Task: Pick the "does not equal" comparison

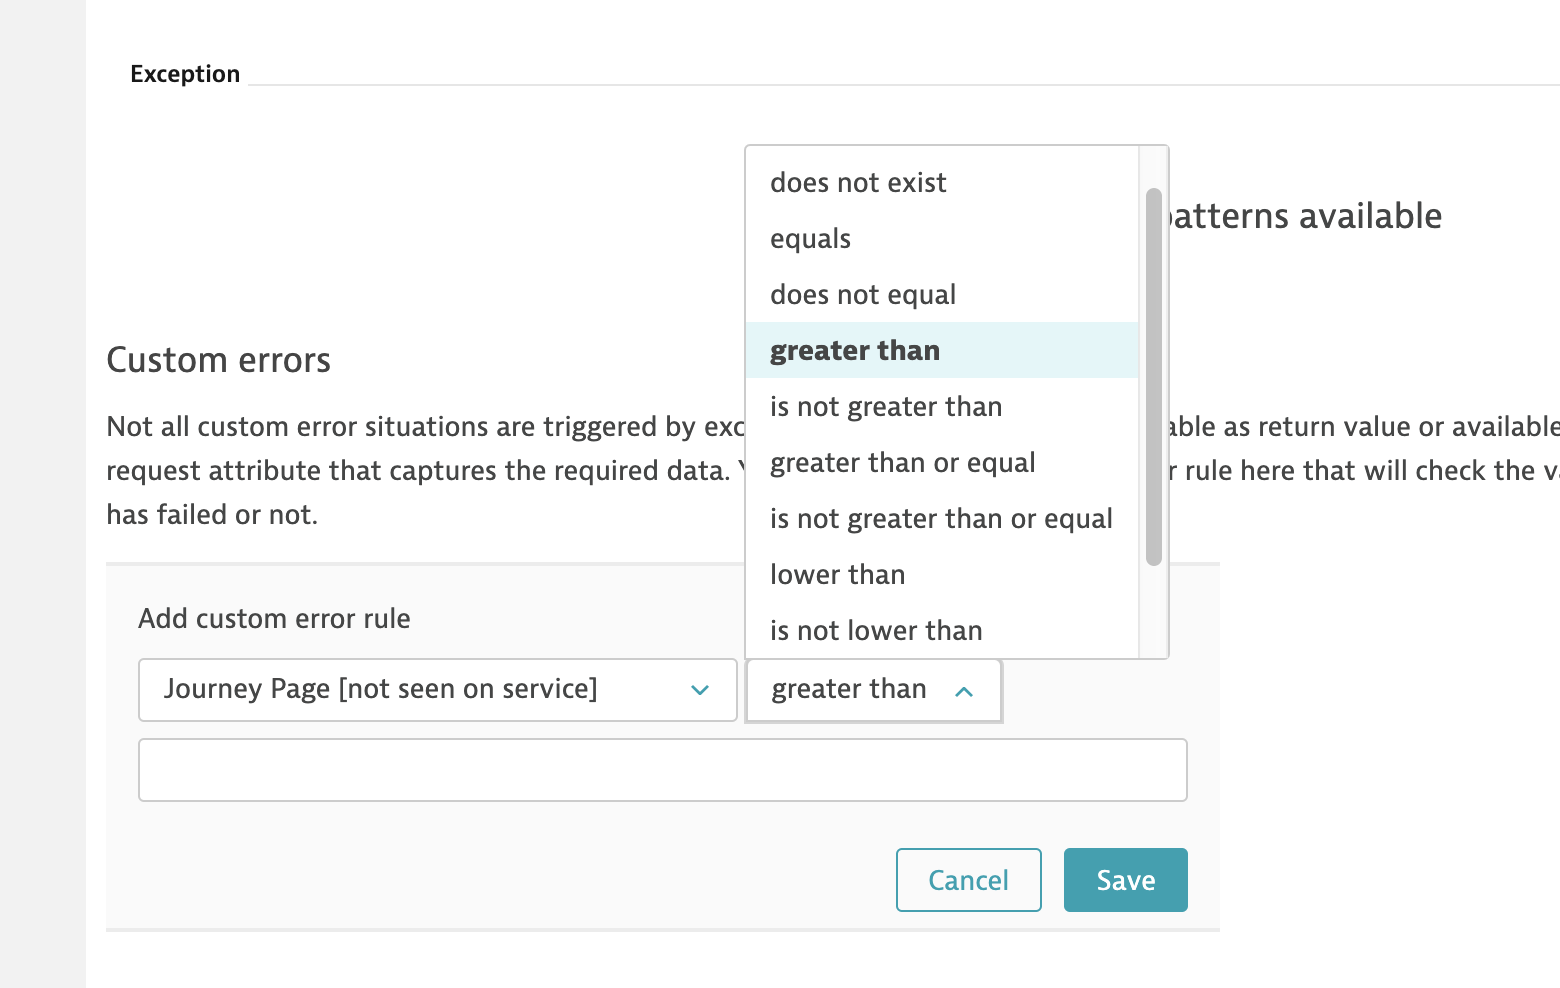Action: [x=863, y=295]
